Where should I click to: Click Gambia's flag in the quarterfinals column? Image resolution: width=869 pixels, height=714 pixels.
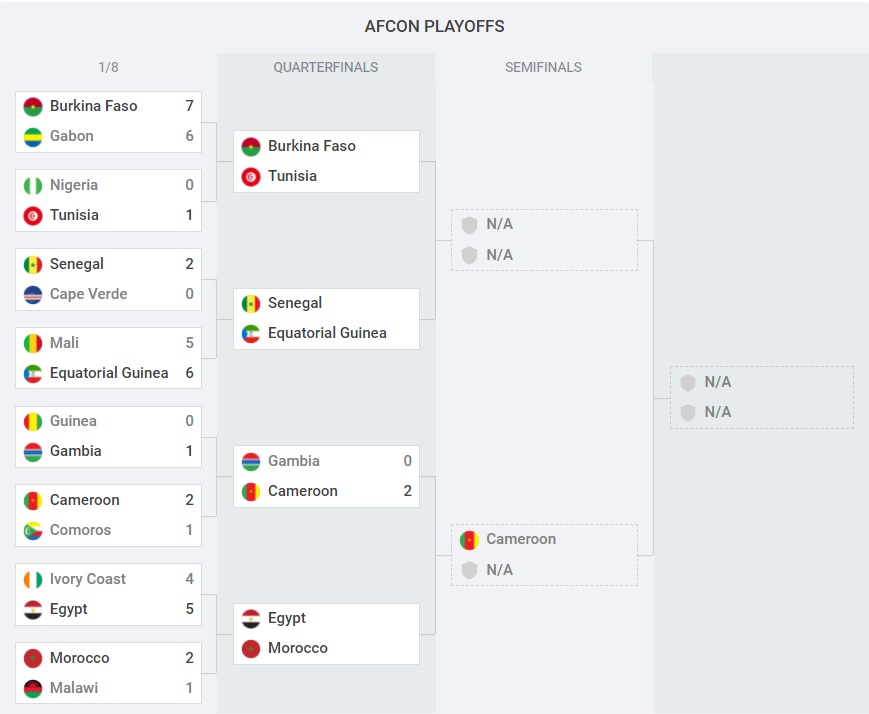[x=251, y=462]
